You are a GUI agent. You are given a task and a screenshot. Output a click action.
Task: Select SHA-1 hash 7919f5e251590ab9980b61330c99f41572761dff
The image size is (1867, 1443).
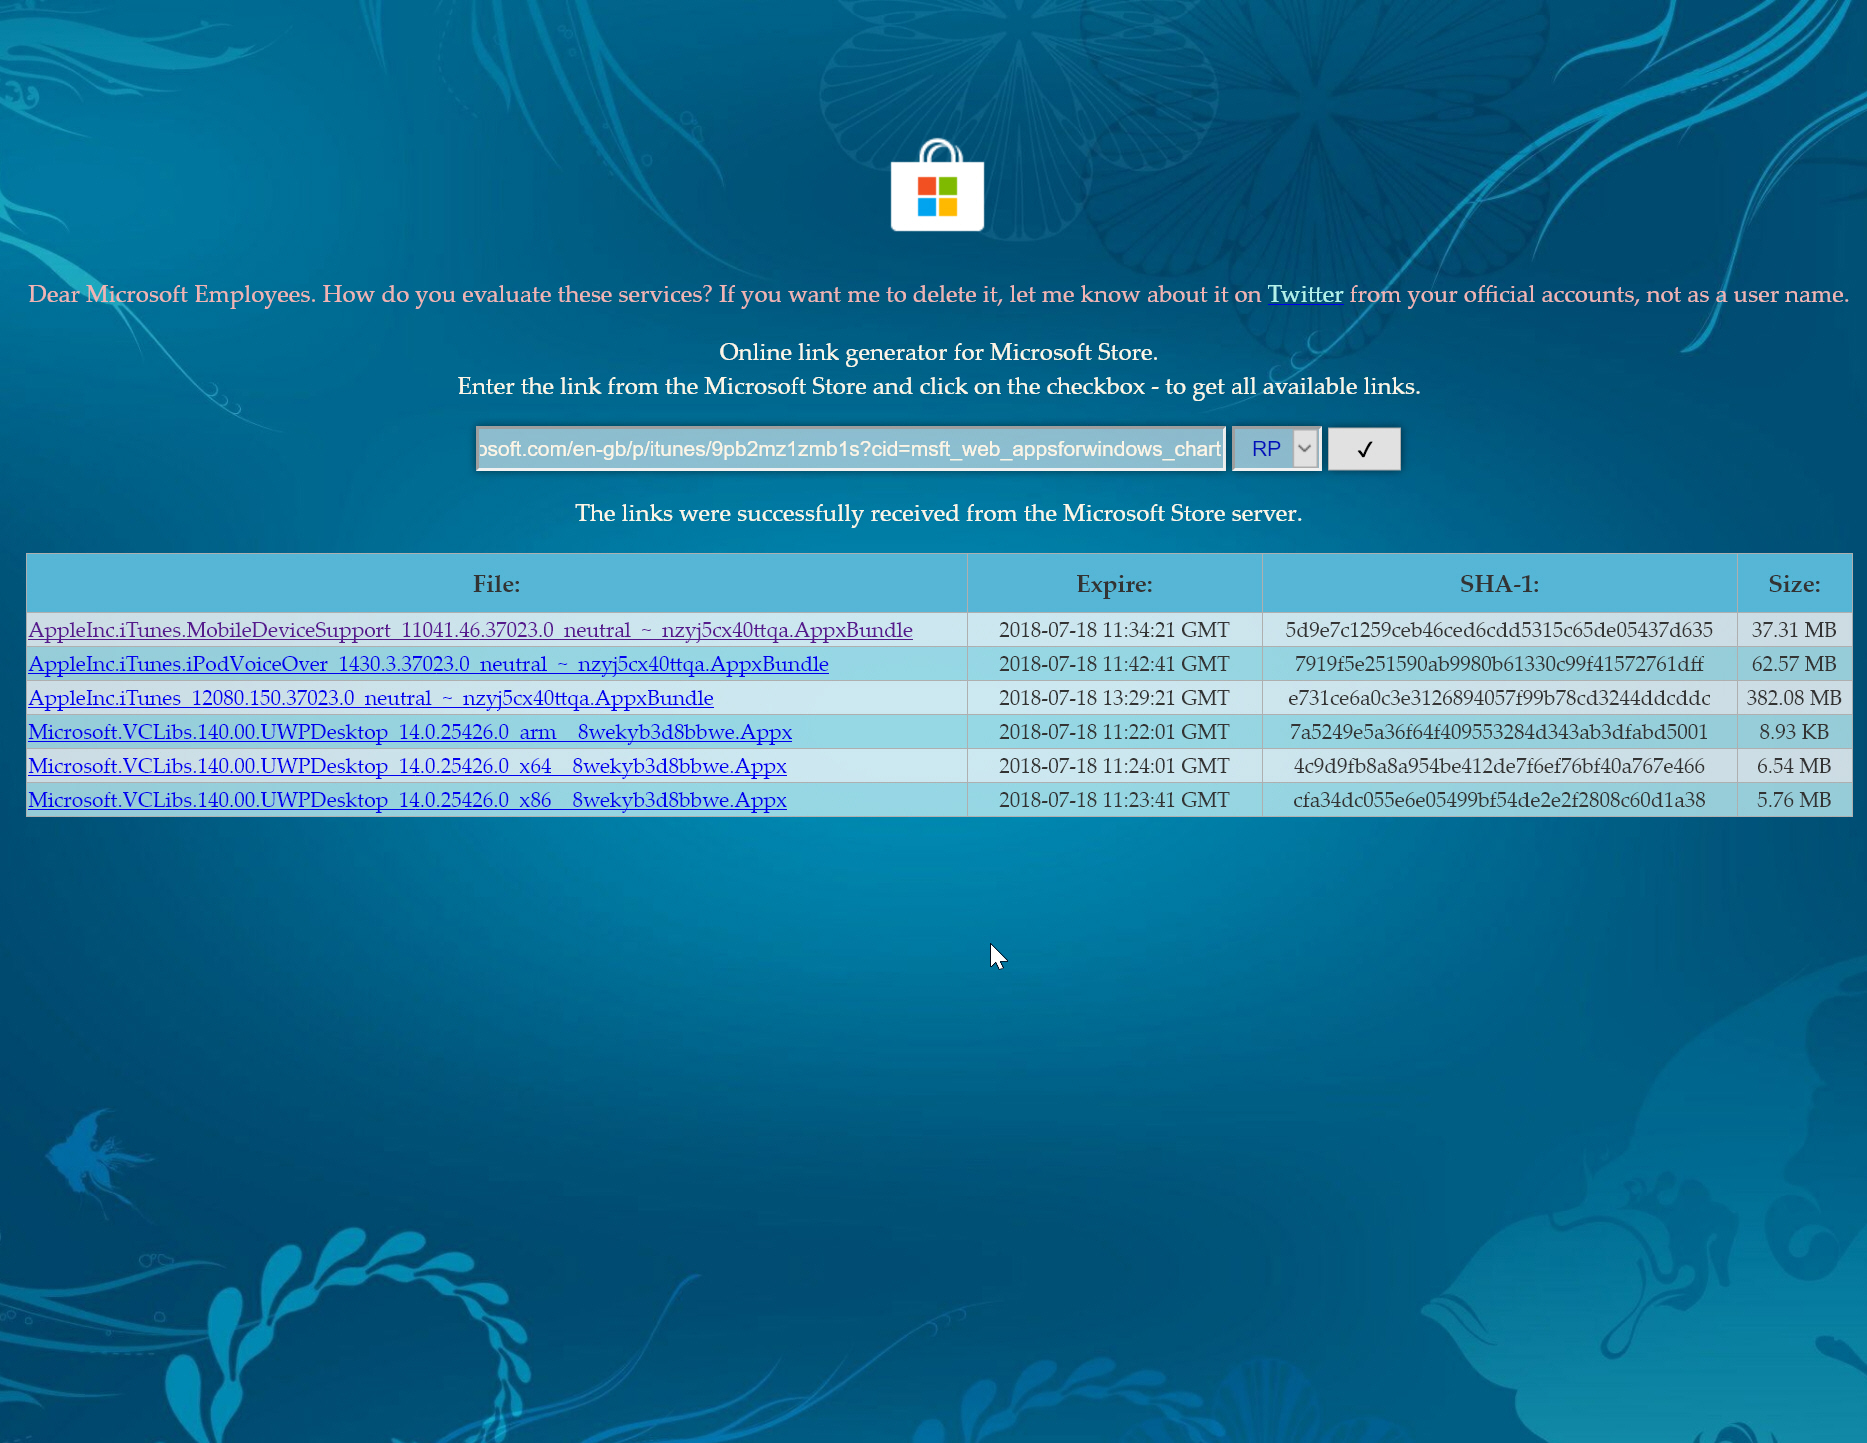[1499, 664]
